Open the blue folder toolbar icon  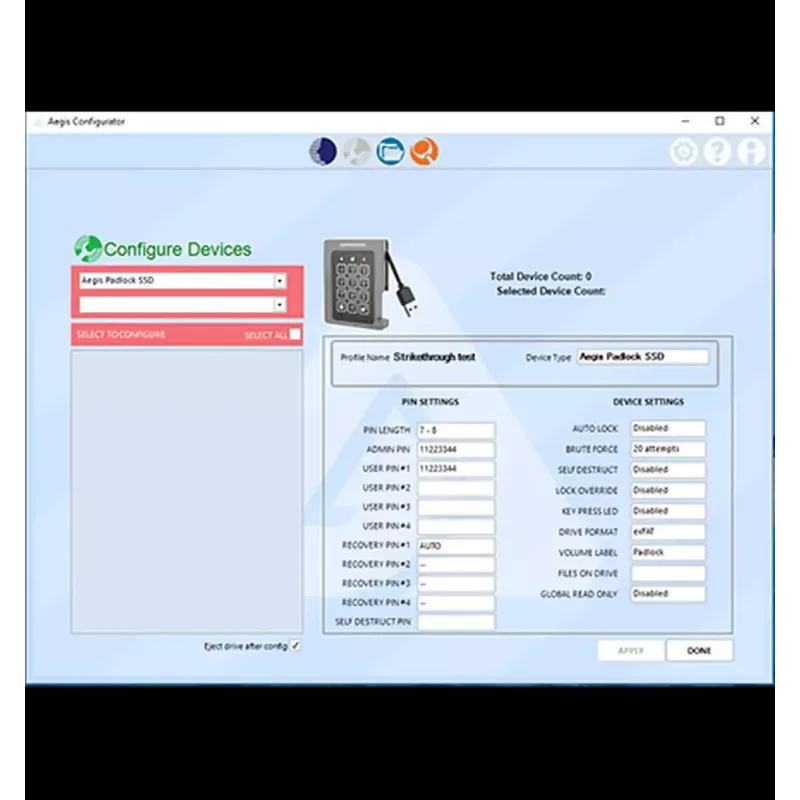pos(390,152)
